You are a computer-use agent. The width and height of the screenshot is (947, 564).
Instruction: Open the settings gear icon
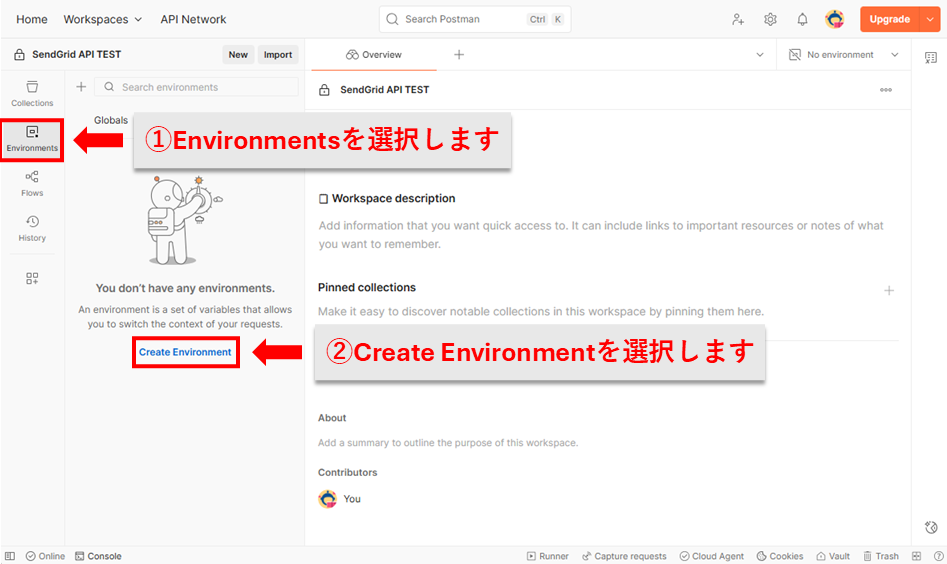point(770,19)
